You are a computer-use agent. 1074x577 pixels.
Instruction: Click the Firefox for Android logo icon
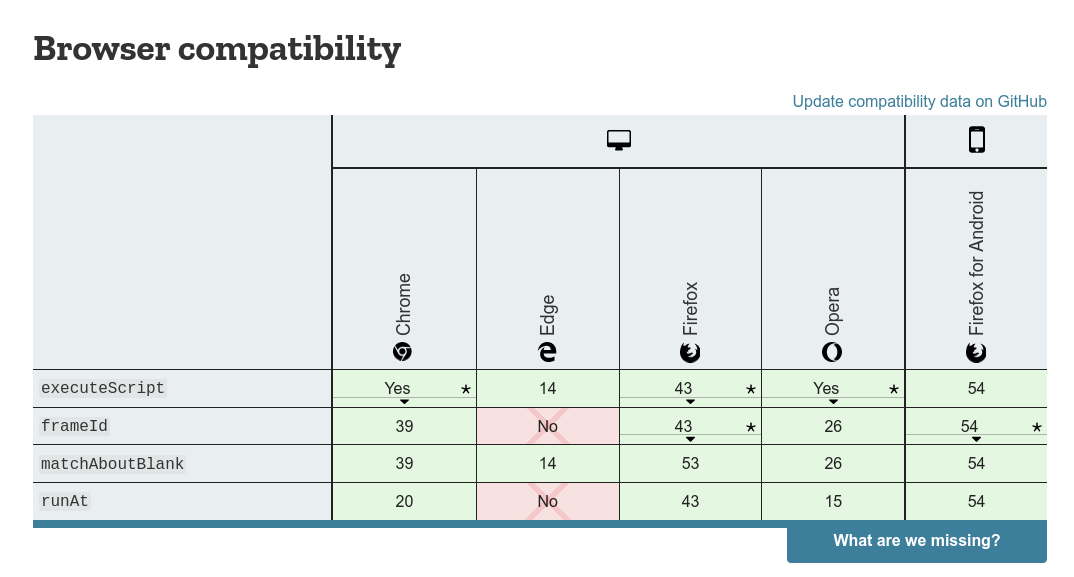pyautogui.click(x=976, y=352)
